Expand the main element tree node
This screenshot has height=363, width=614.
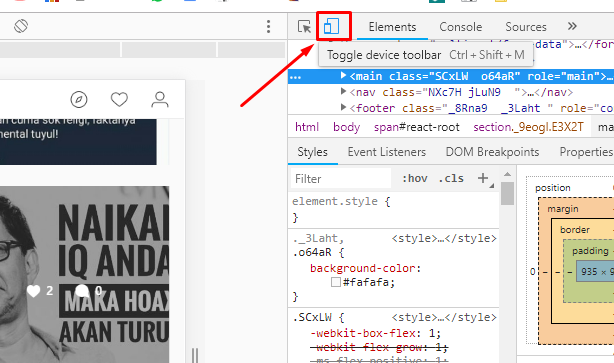pyautogui.click(x=343, y=75)
